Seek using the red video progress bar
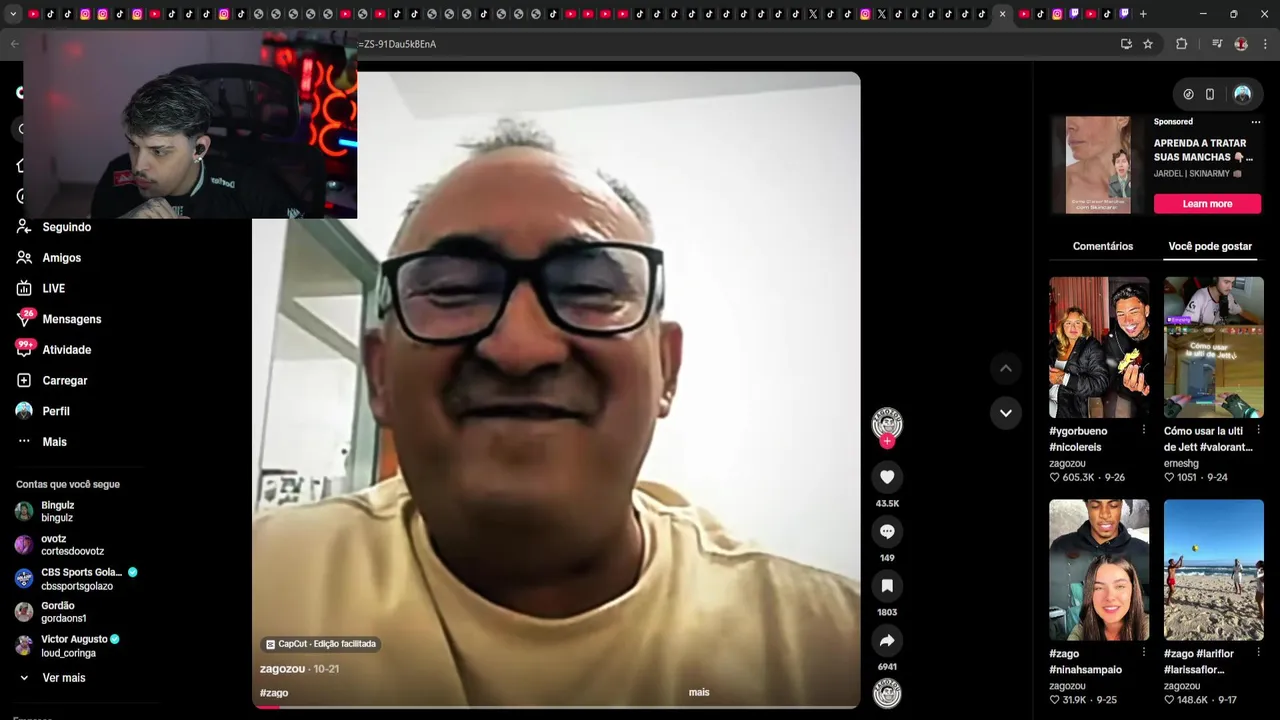The height and width of the screenshot is (720, 1280). pyautogui.click(x=556, y=707)
